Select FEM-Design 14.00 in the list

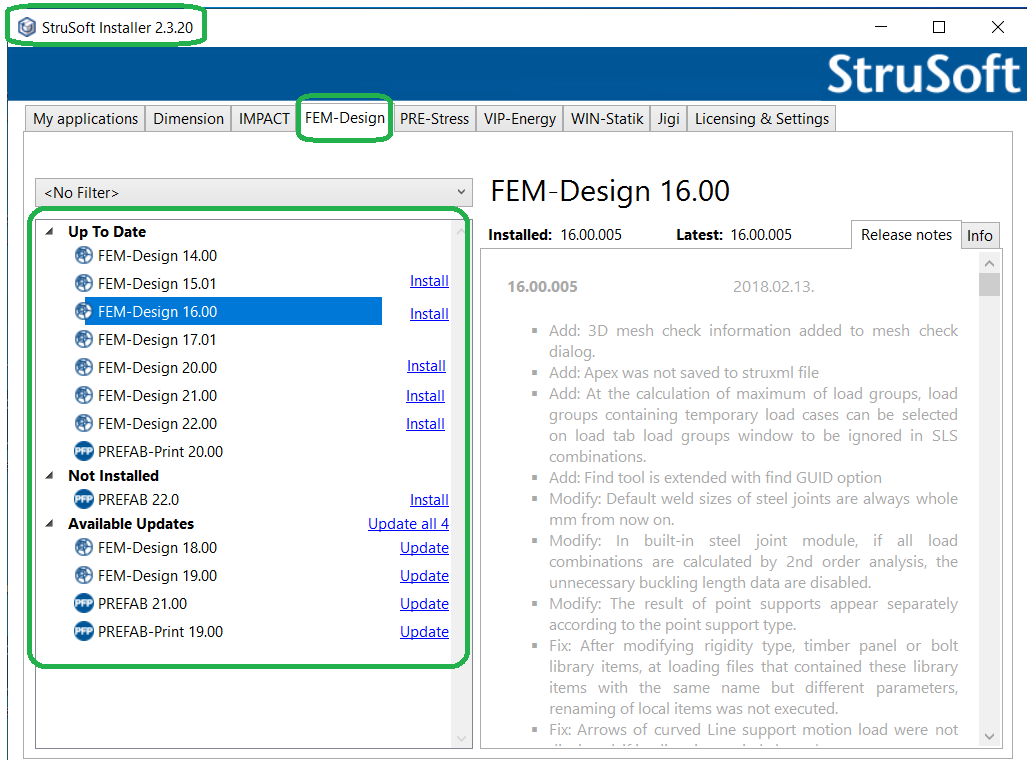(x=157, y=255)
